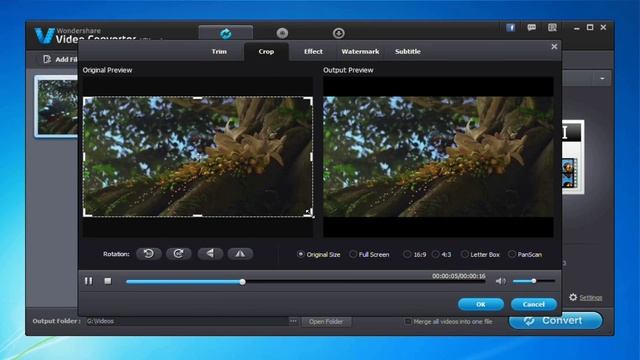Confirm edits with the OK button
The image size is (640, 360).
[x=481, y=304]
